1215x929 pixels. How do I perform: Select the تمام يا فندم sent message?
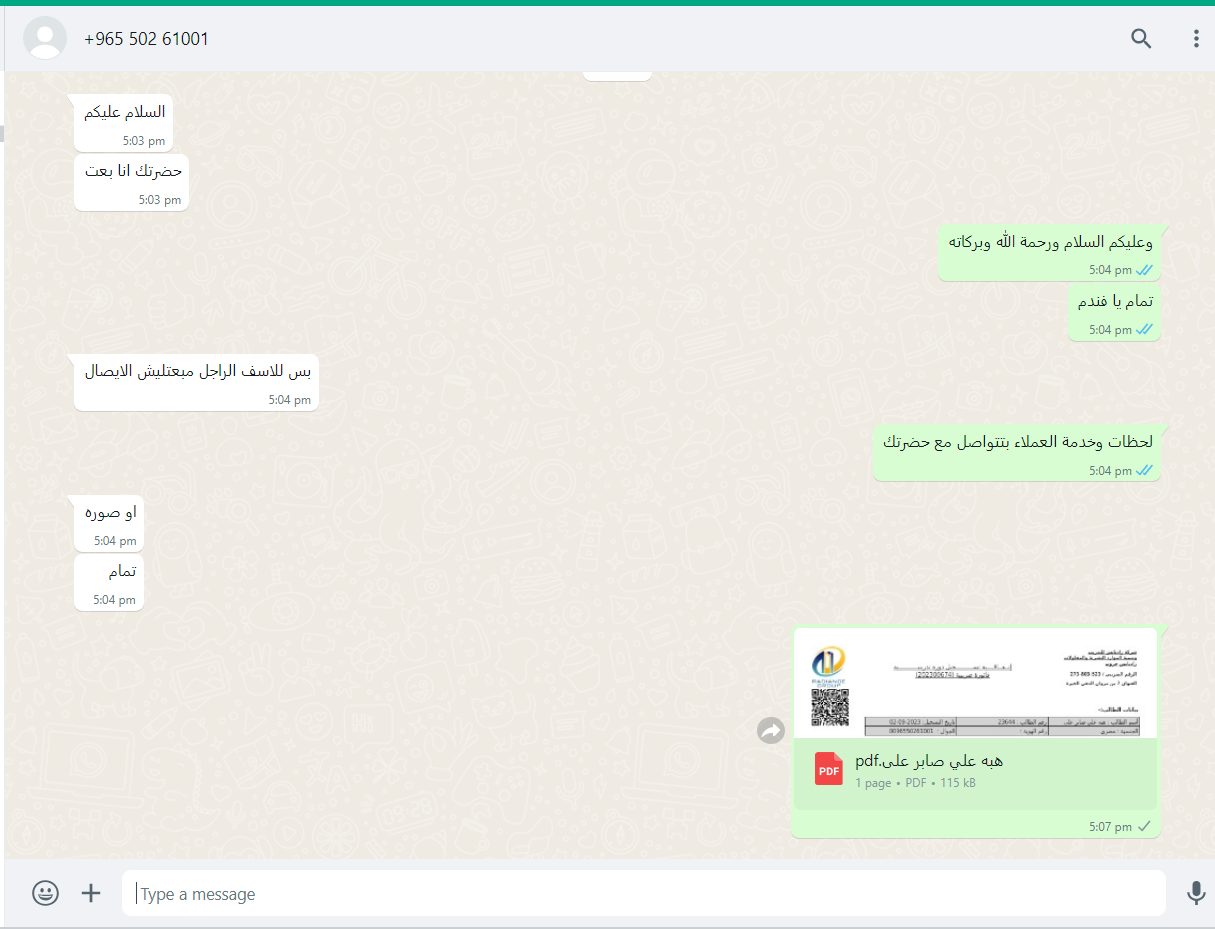[1115, 312]
